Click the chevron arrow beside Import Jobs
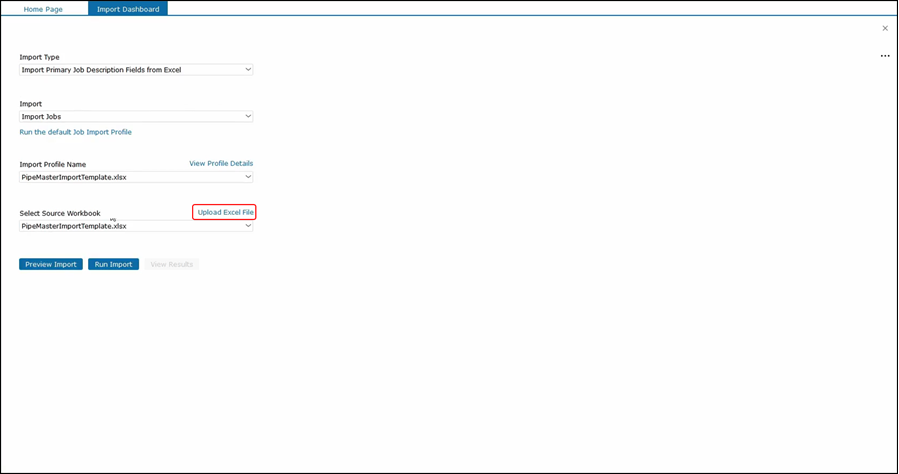The width and height of the screenshot is (899, 474). click(x=248, y=117)
